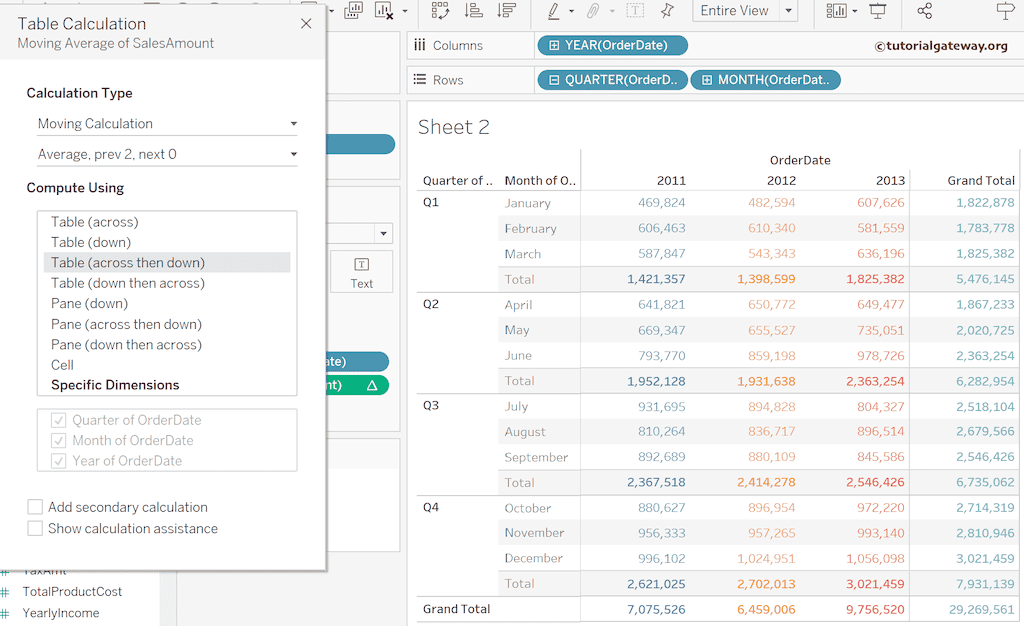Click the show/hide cards toolbar icon
The height and width of the screenshot is (626, 1024).
[837, 10]
